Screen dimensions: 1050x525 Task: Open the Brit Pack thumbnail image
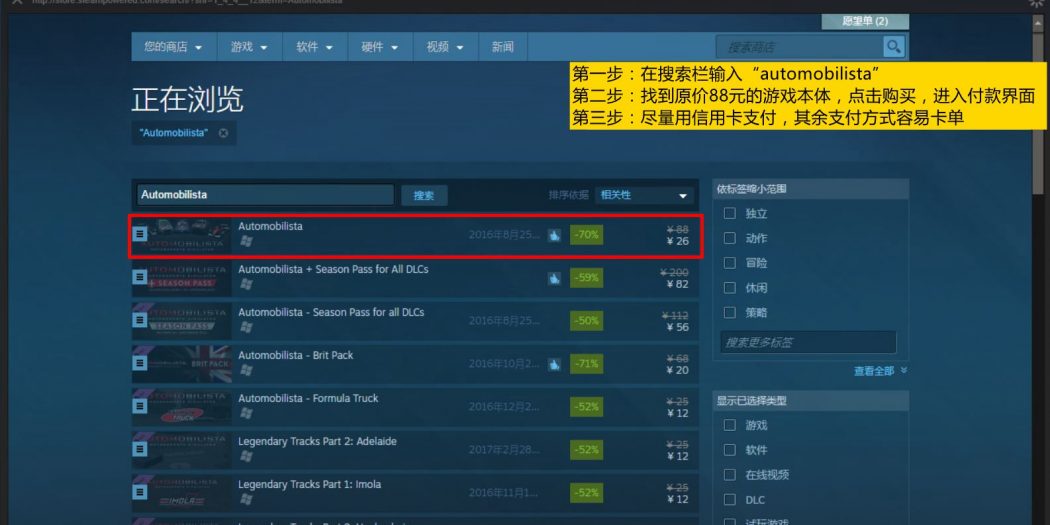coord(181,364)
